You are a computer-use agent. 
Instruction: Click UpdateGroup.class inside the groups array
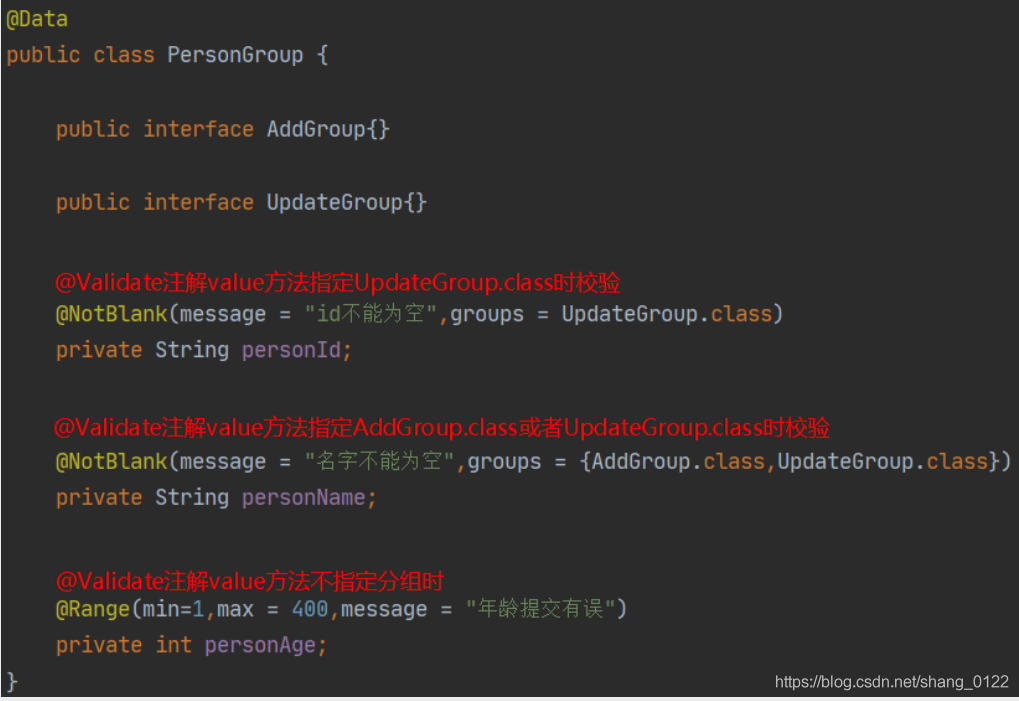tap(883, 461)
